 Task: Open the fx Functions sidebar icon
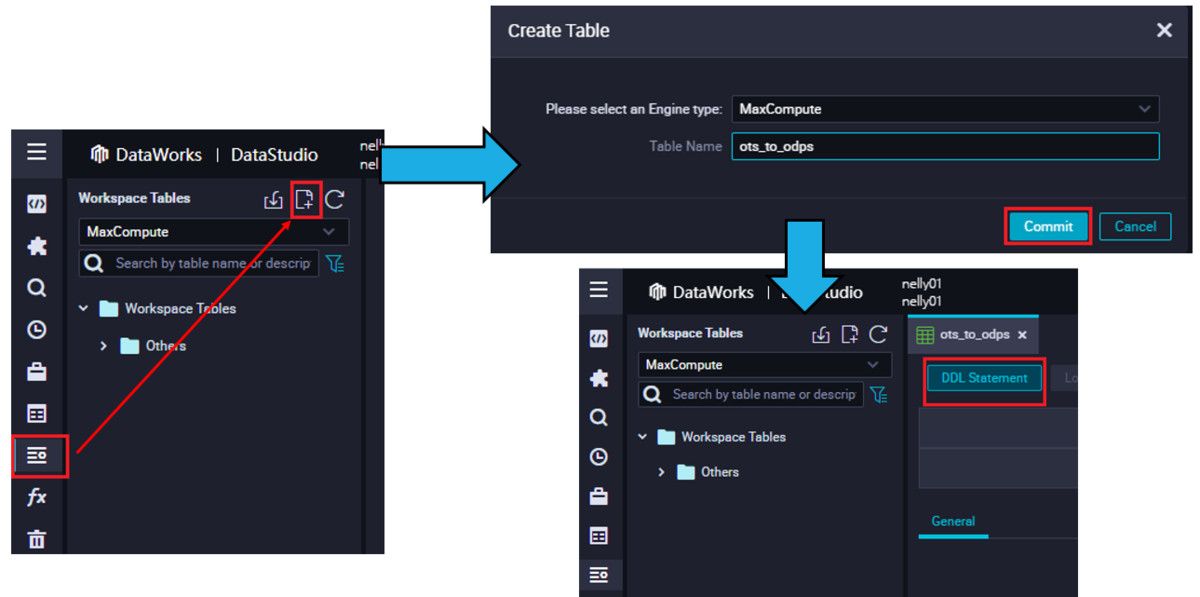click(37, 497)
